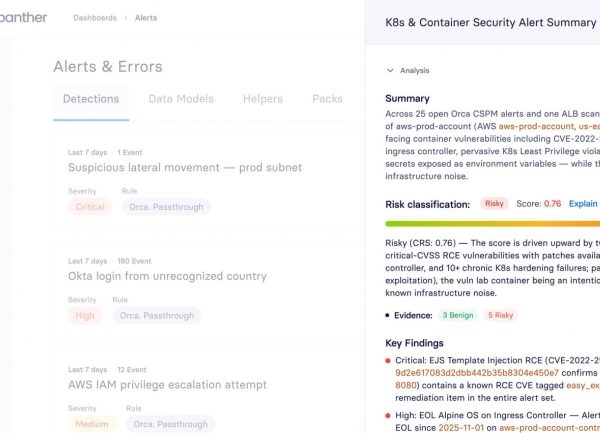This screenshot has height=433, width=600.
Task: Switch to the Detections tab
Action: tap(91, 99)
